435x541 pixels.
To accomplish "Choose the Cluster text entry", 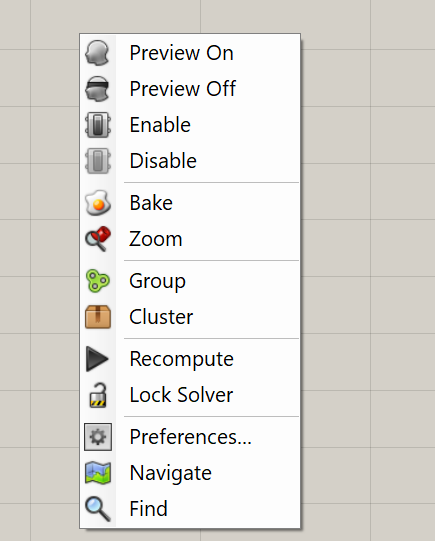I will [x=161, y=317].
